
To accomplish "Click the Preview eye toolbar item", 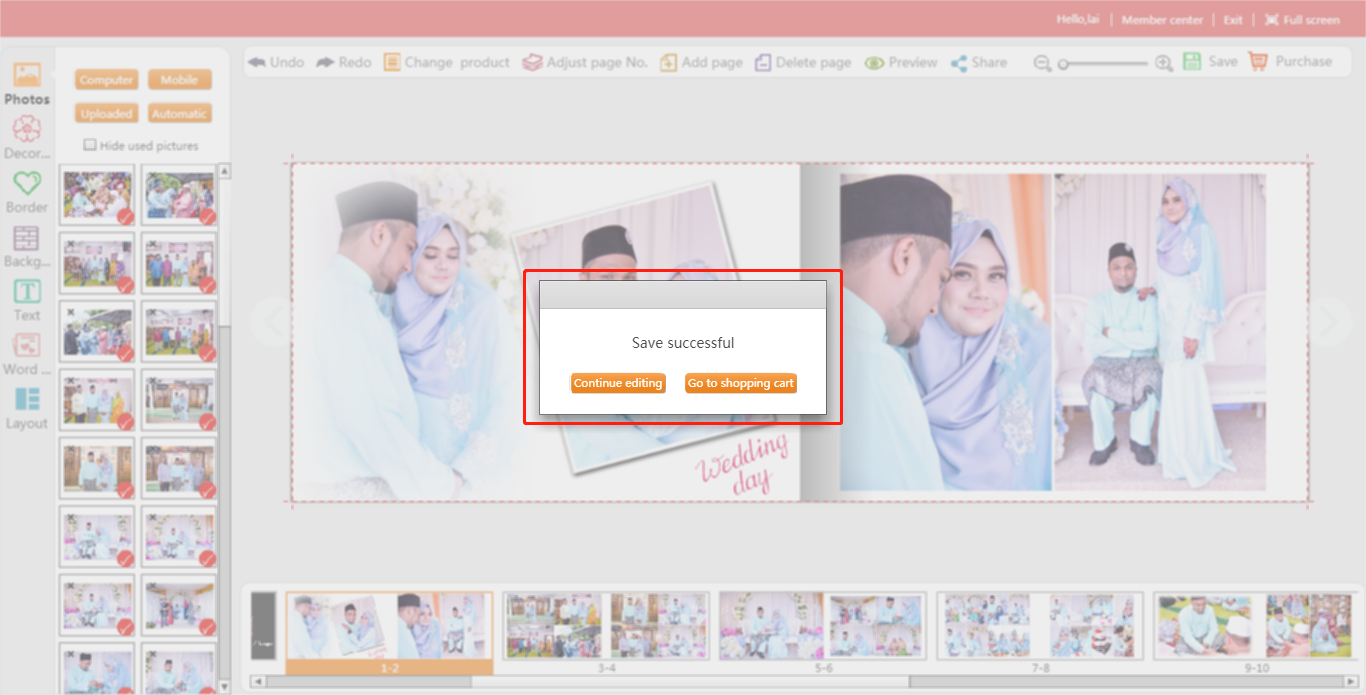I will tap(901, 62).
